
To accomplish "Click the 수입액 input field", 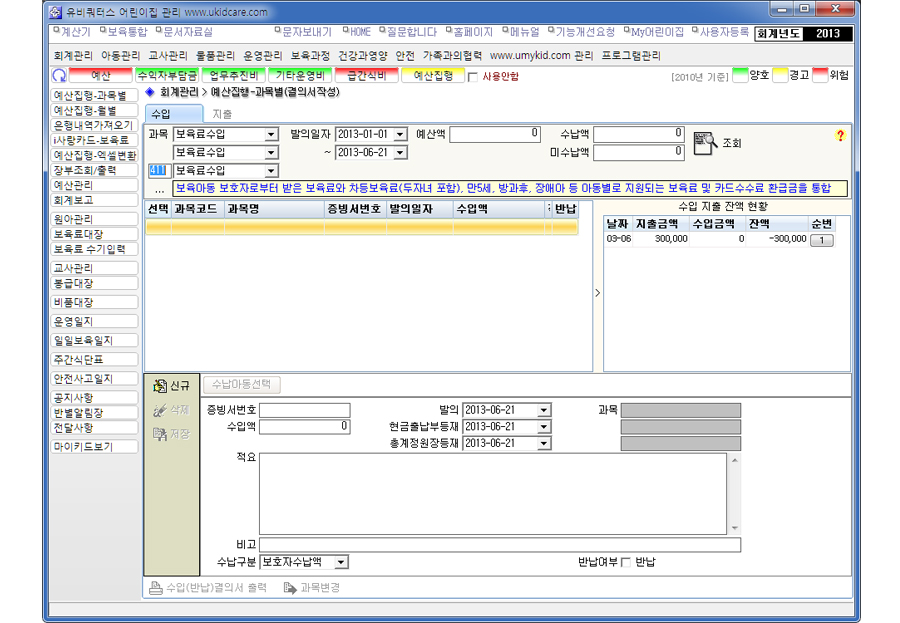I will pos(305,427).
